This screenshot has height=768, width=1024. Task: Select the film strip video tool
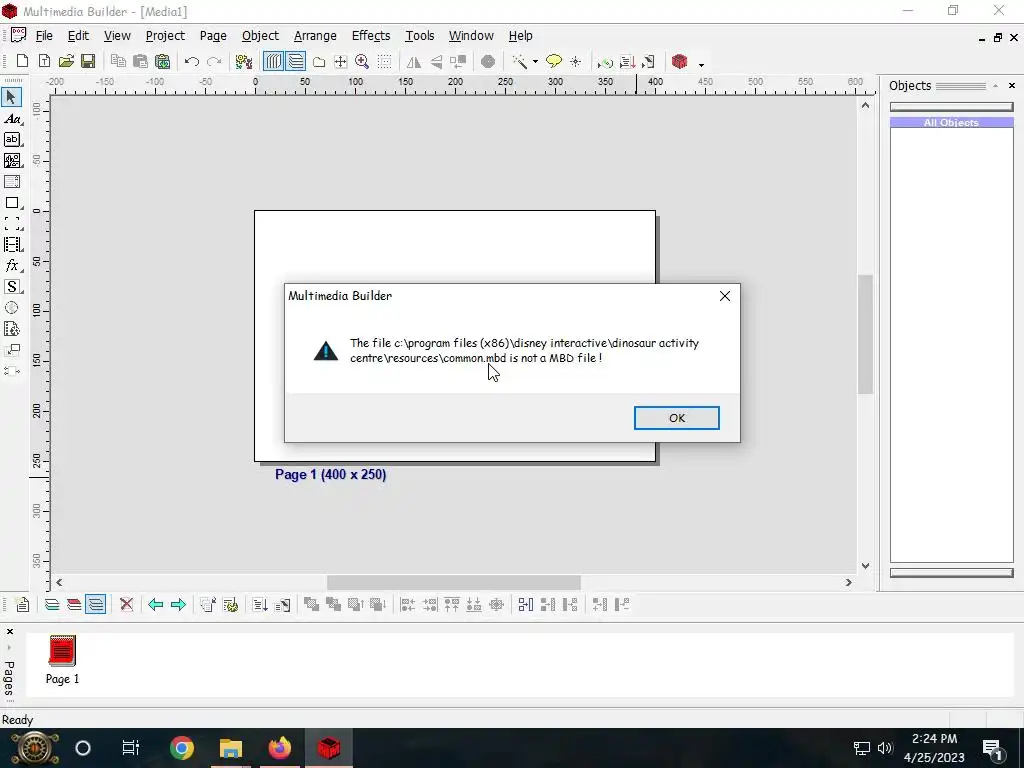click(x=12, y=245)
